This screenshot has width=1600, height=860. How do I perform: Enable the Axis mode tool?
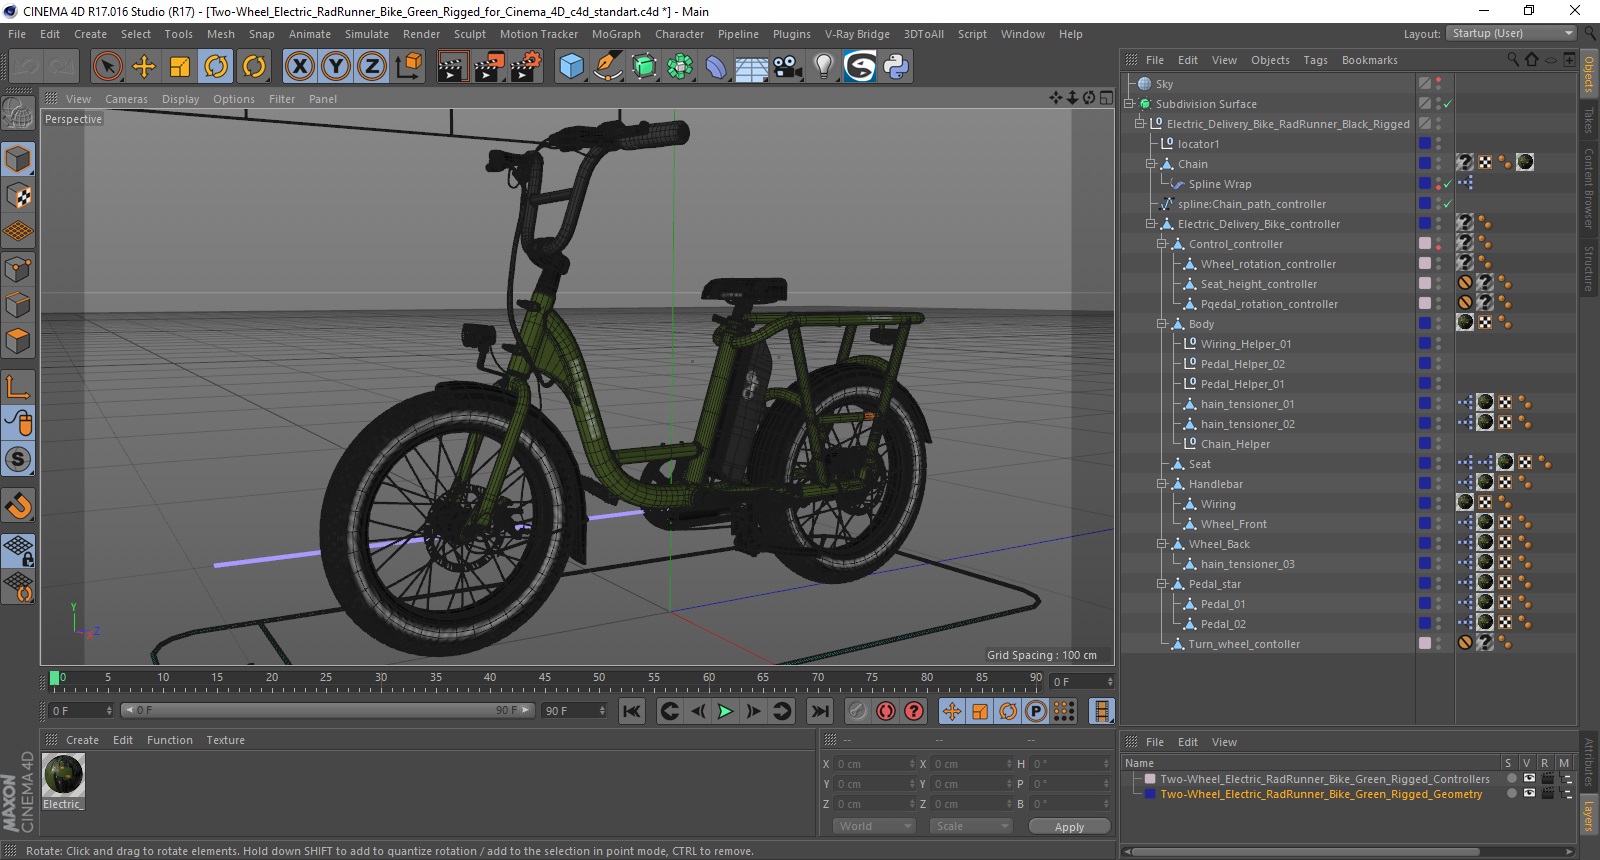pos(18,386)
